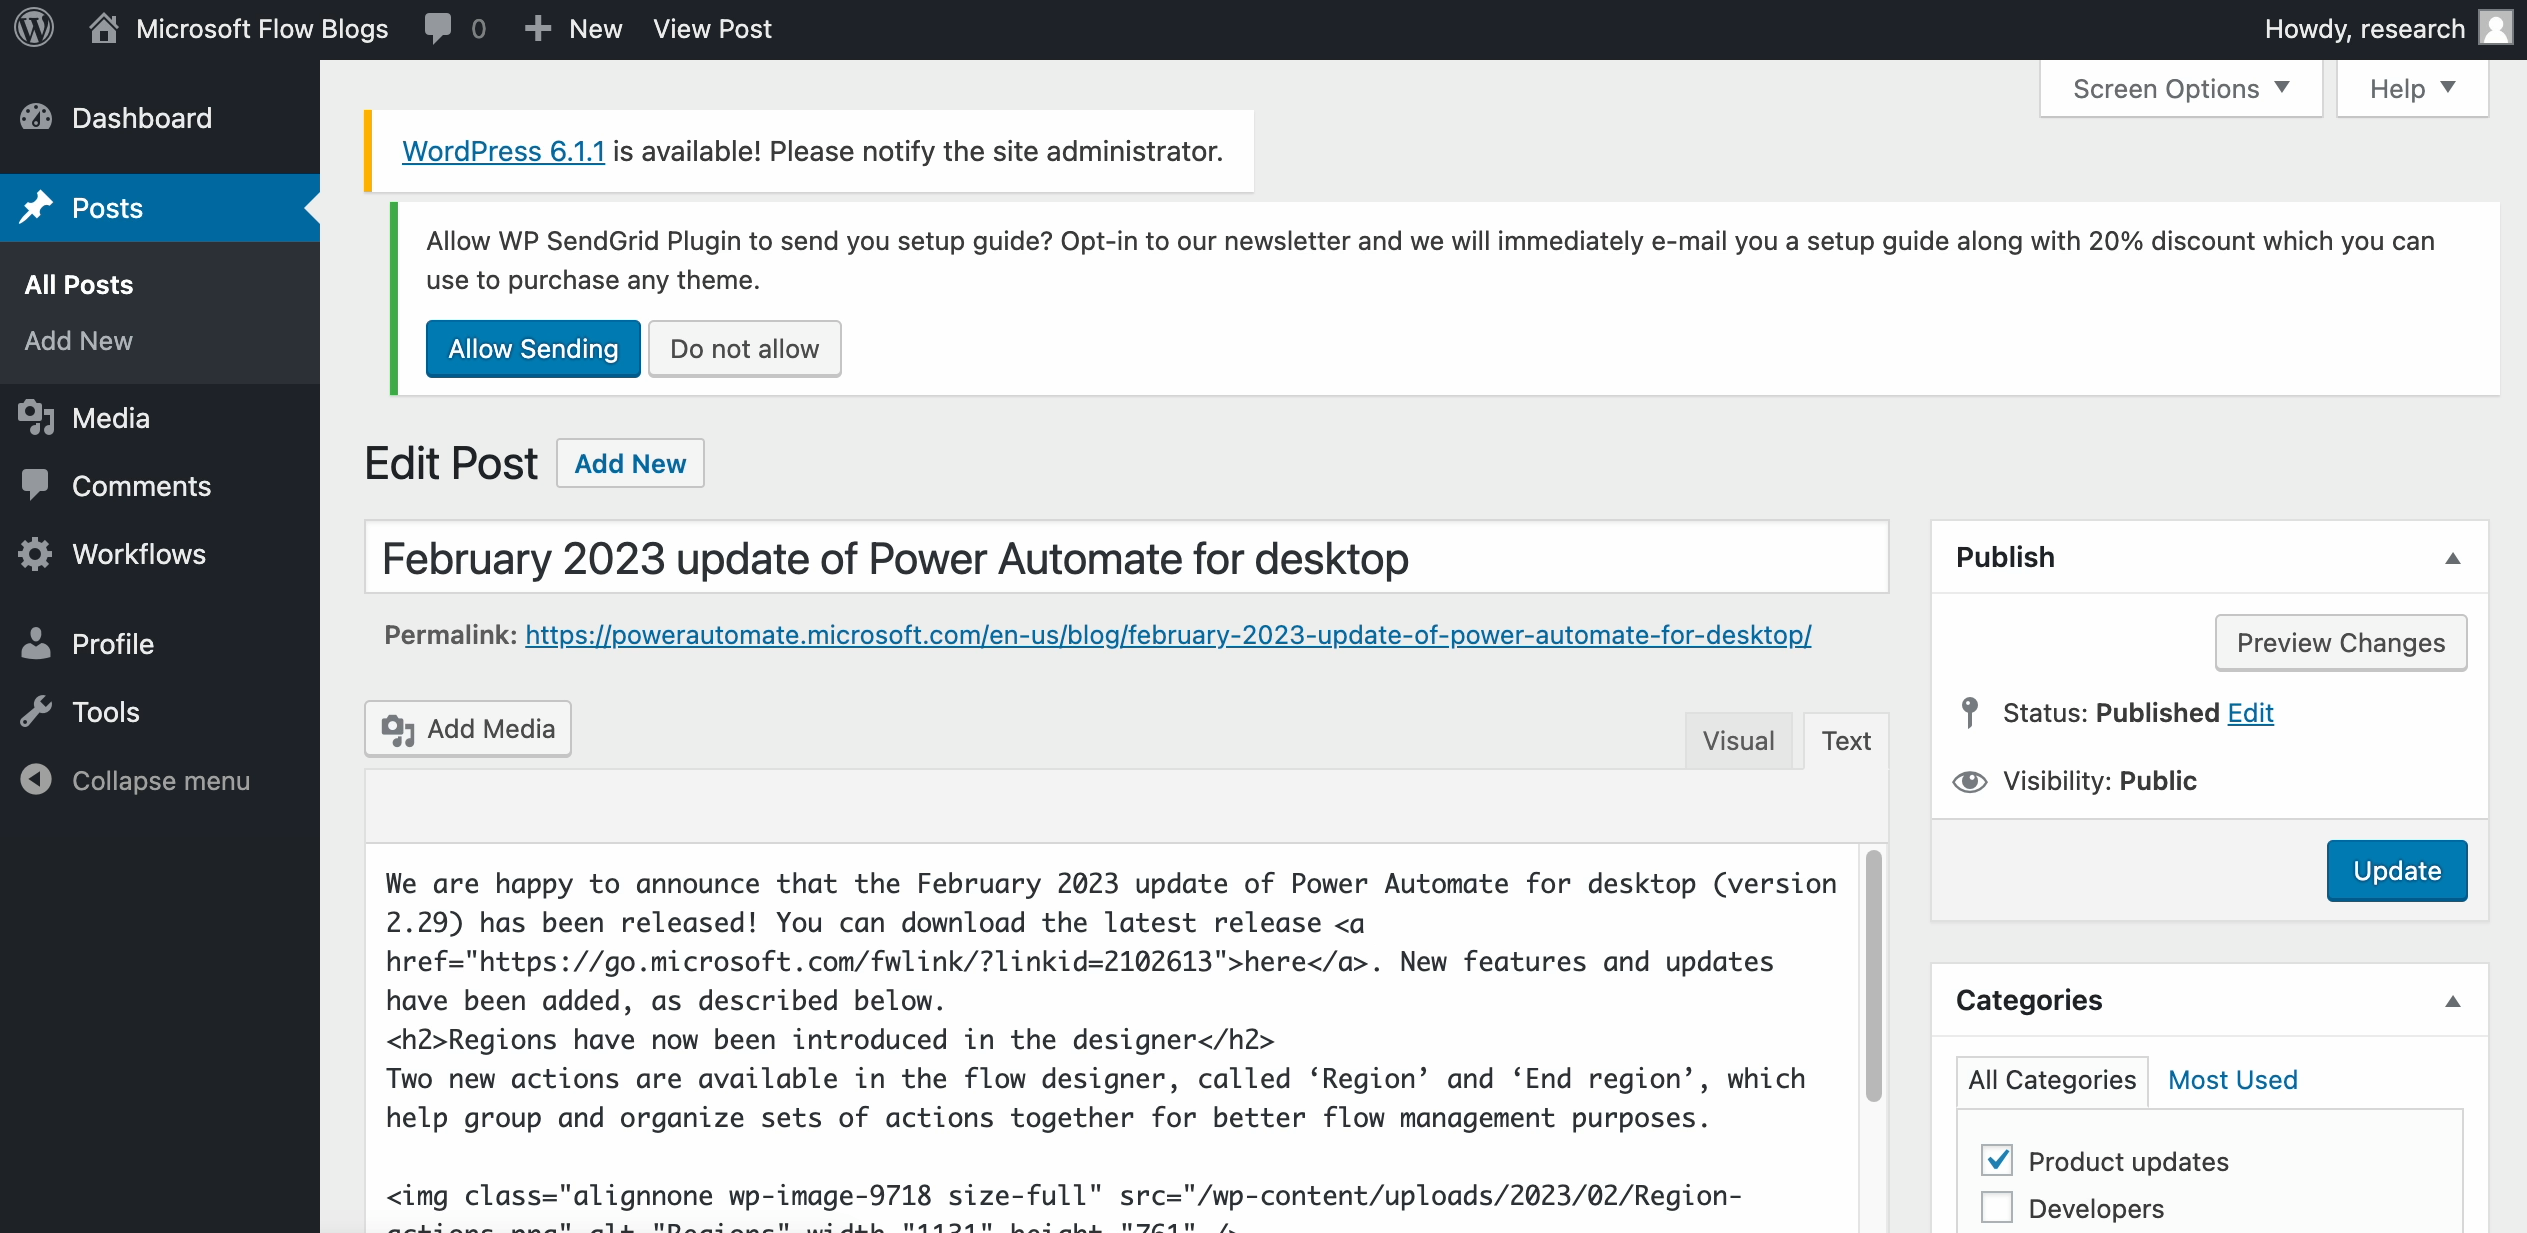The width and height of the screenshot is (2527, 1233).
Task: Click the home icon beside Microsoft Flow Blogs
Action: coord(104,28)
